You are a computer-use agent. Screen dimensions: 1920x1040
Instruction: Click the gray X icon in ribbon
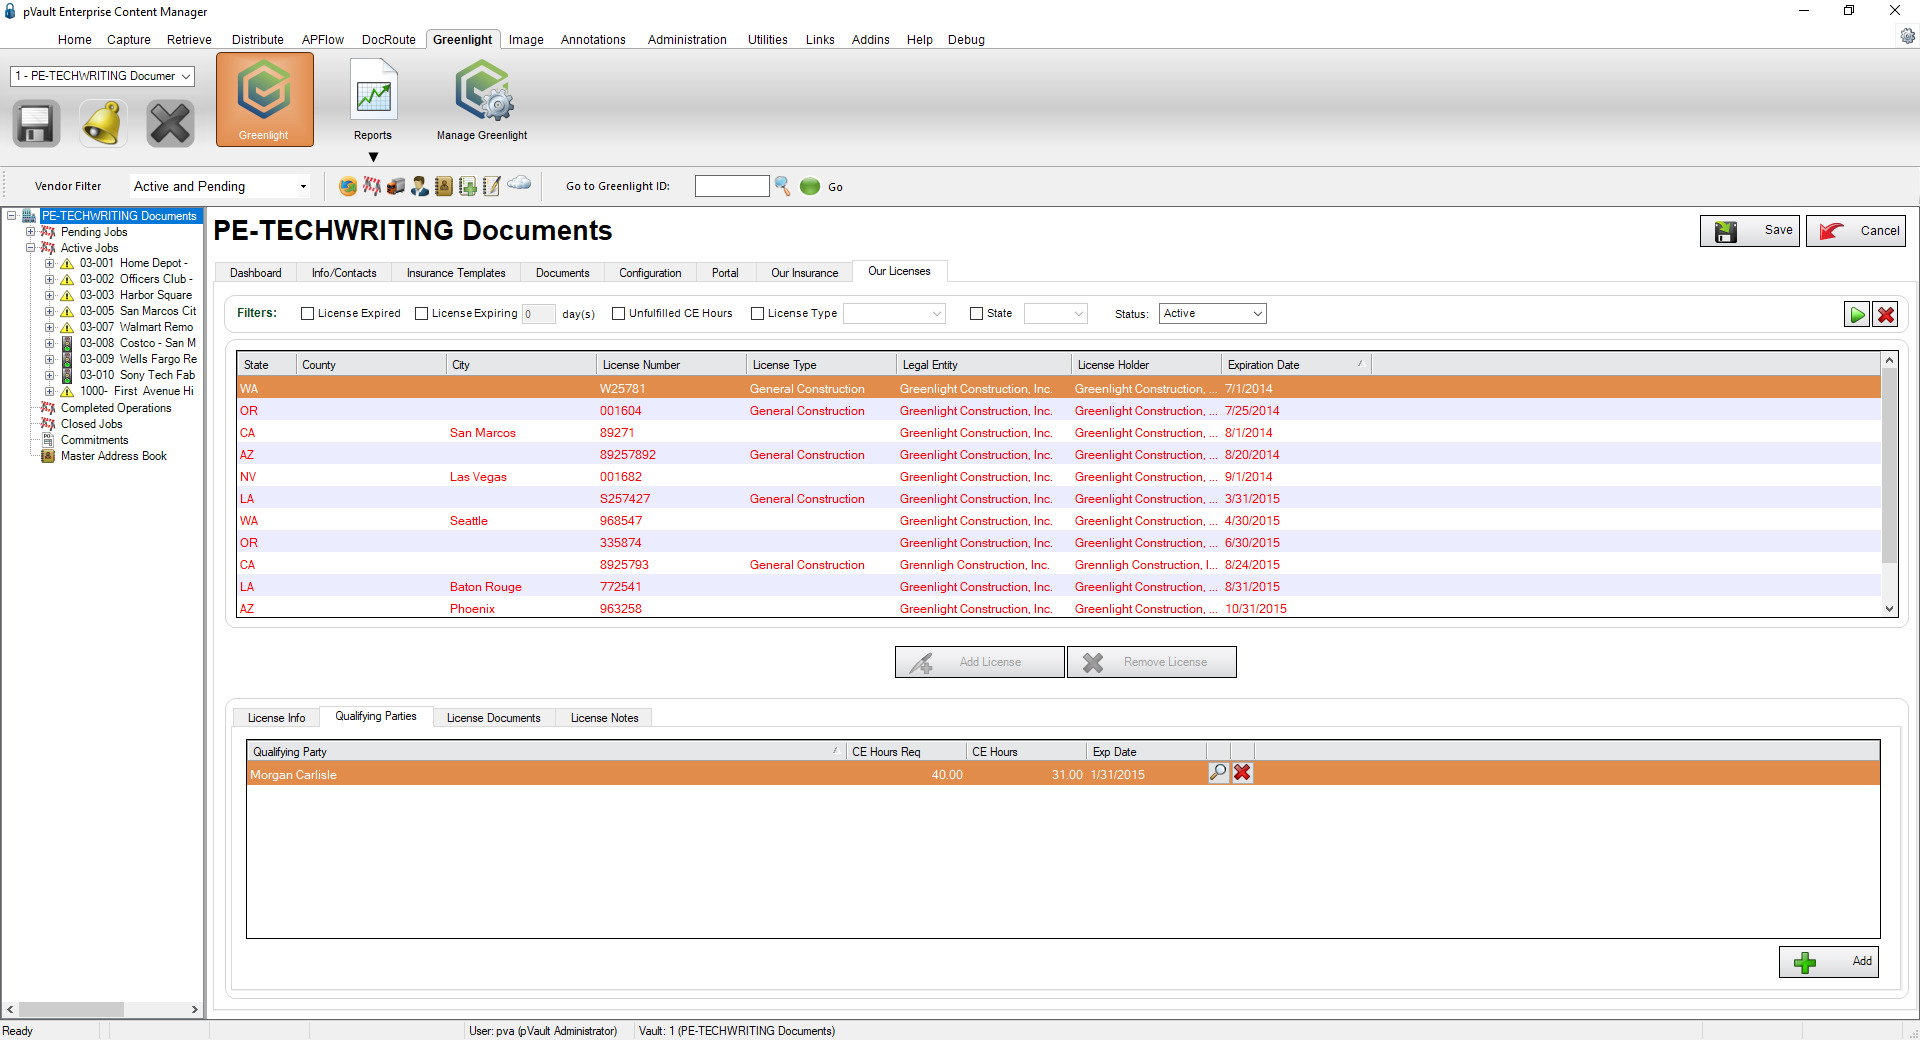pyautogui.click(x=170, y=124)
